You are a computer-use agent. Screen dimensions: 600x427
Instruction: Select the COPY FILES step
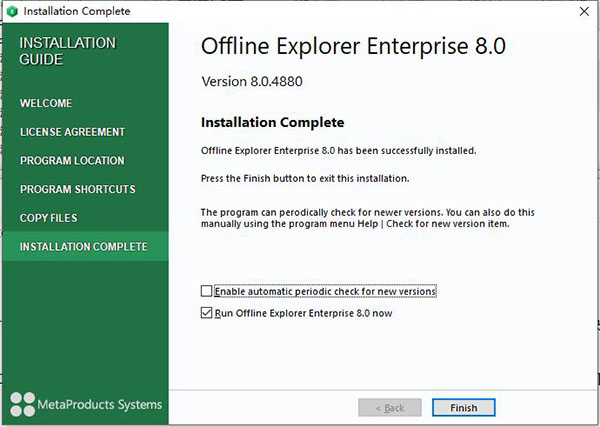49,218
